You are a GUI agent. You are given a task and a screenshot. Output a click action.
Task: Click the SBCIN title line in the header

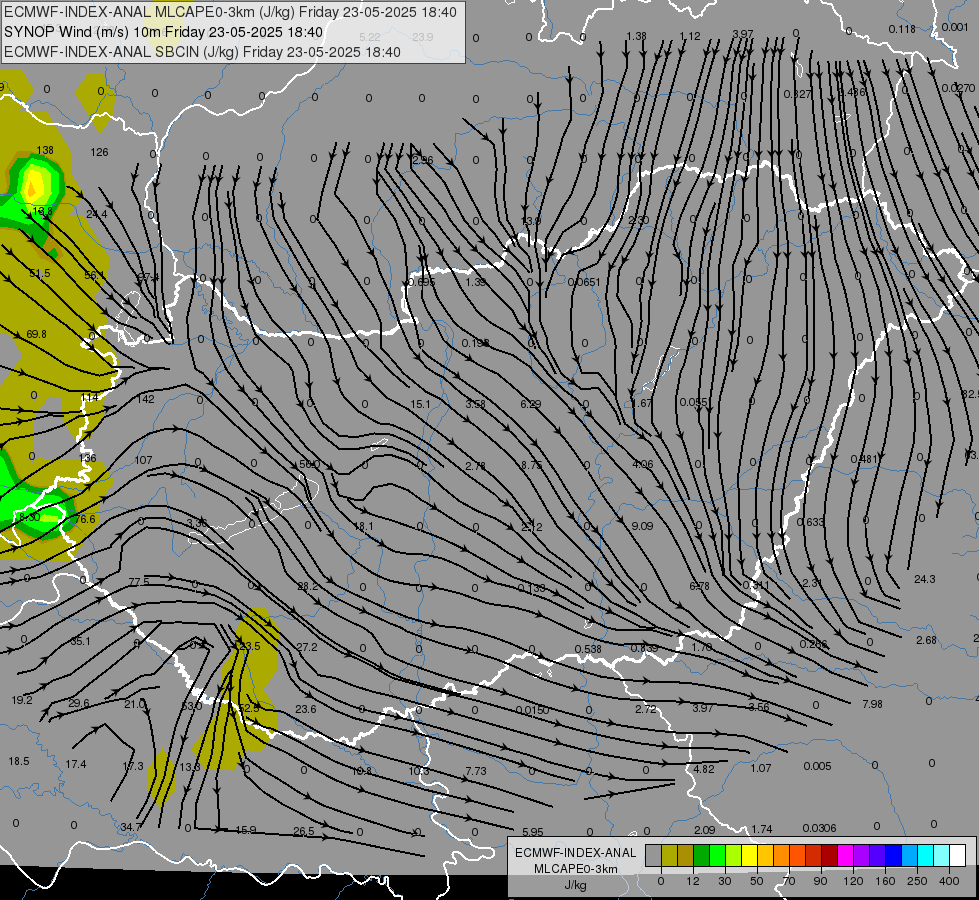[x=202, y=52]
